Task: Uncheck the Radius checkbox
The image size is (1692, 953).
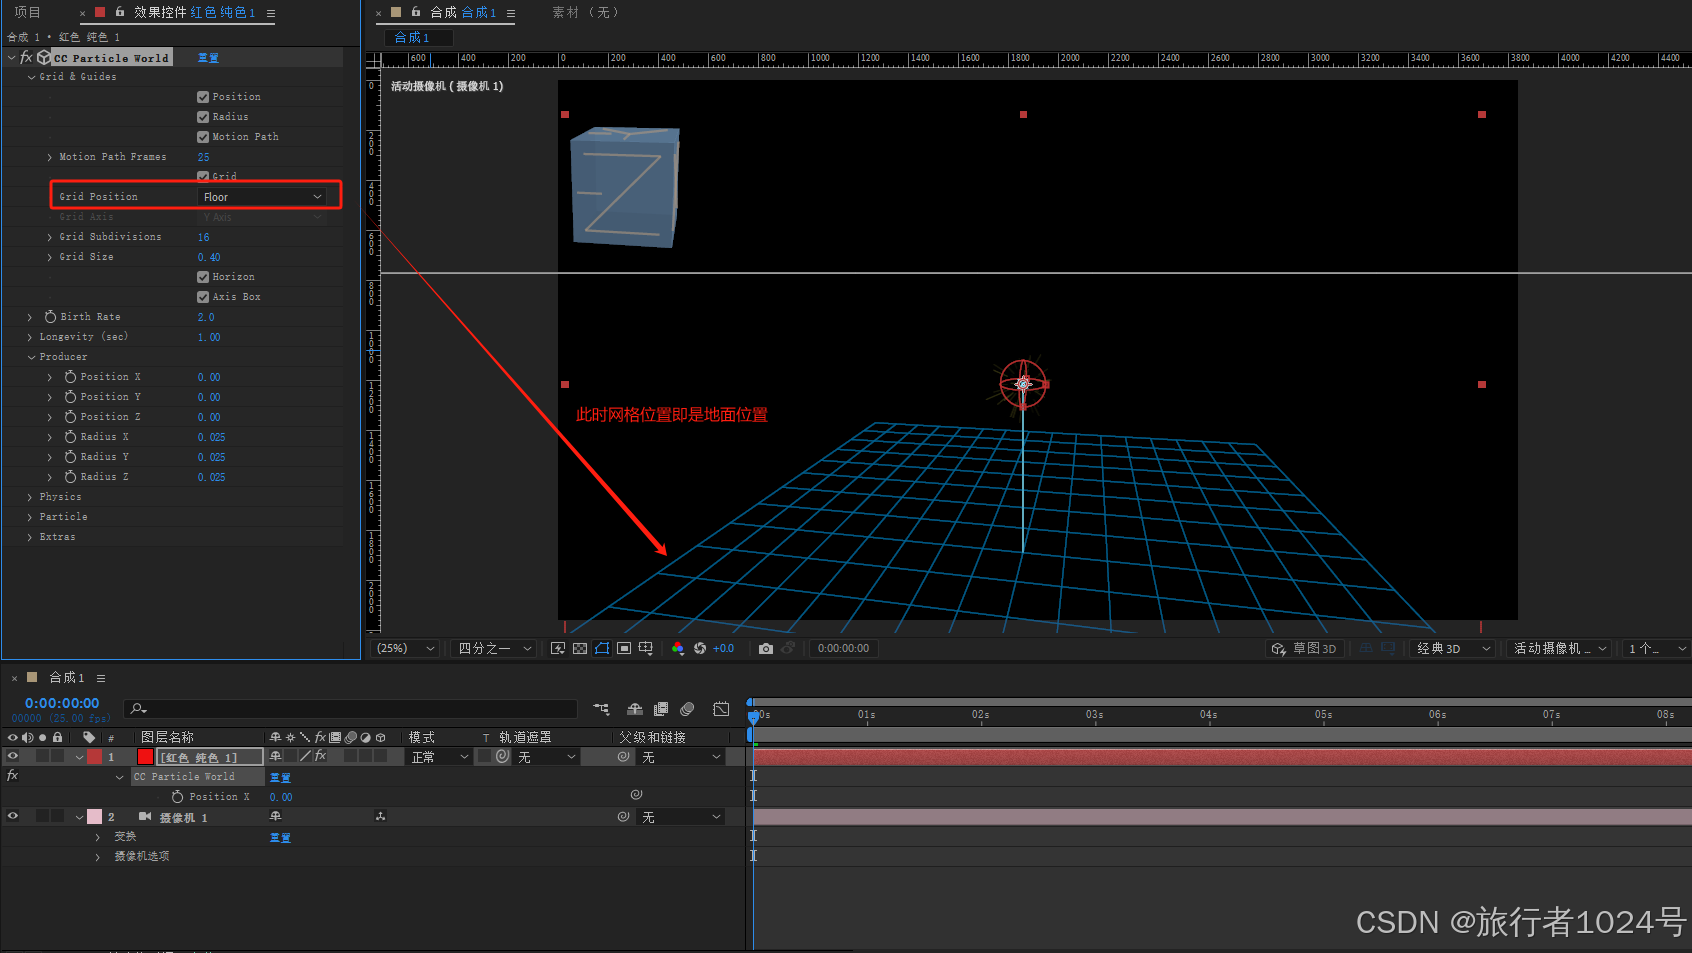Action: click(203, 117)
